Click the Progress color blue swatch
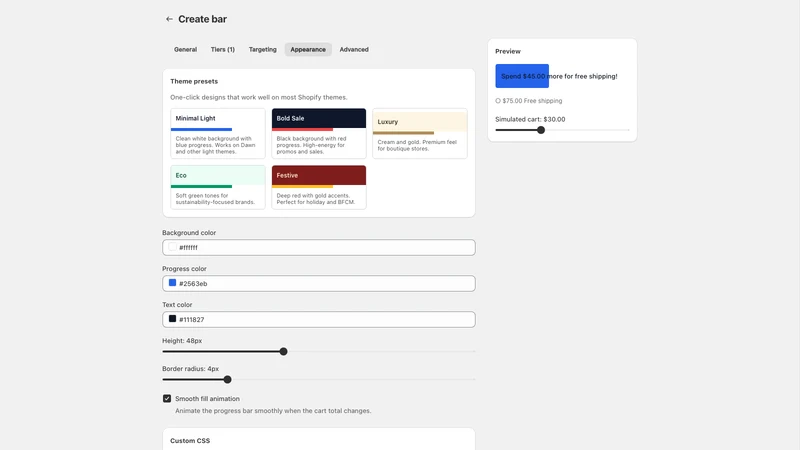 [x=172, y=283]
